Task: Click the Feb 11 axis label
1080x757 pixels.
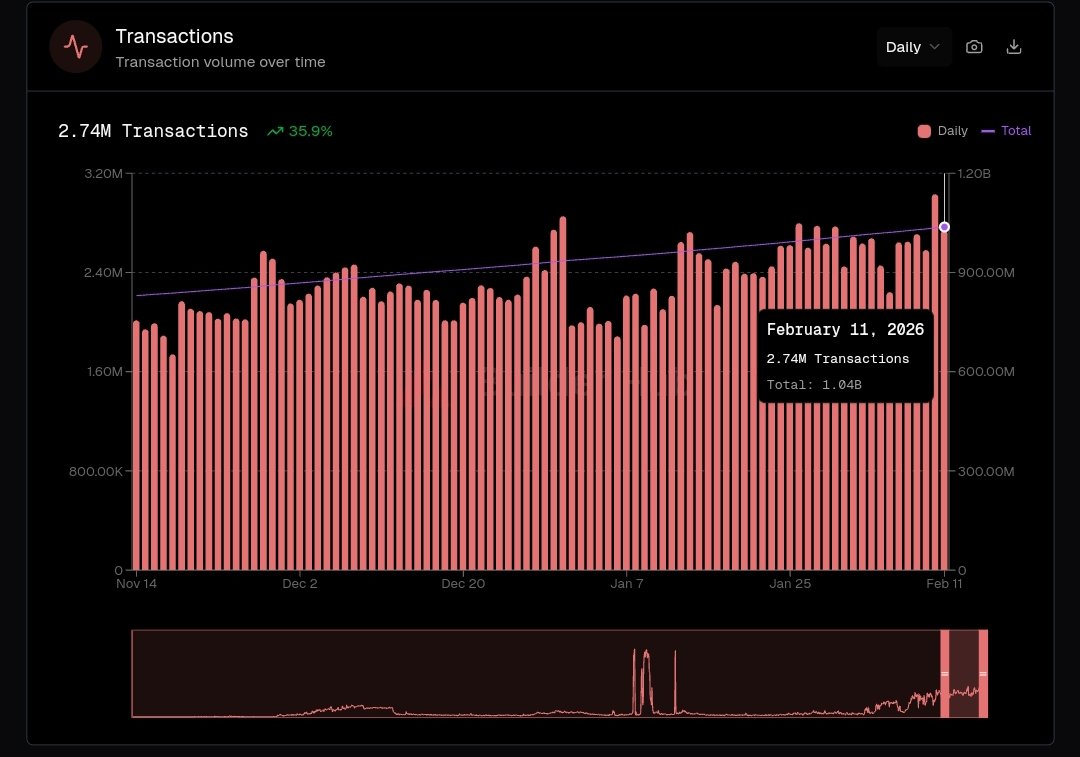Action: tap(944, 583)
